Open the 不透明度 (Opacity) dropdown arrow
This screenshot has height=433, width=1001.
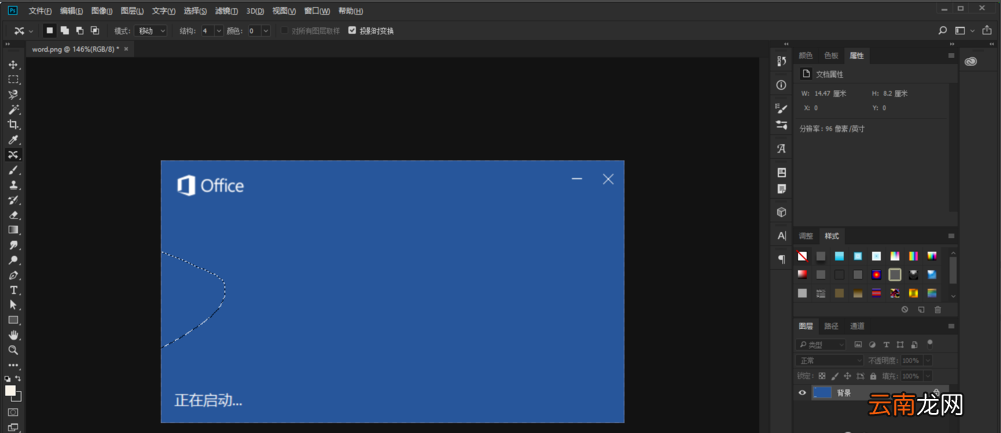(x=928, y=360)
